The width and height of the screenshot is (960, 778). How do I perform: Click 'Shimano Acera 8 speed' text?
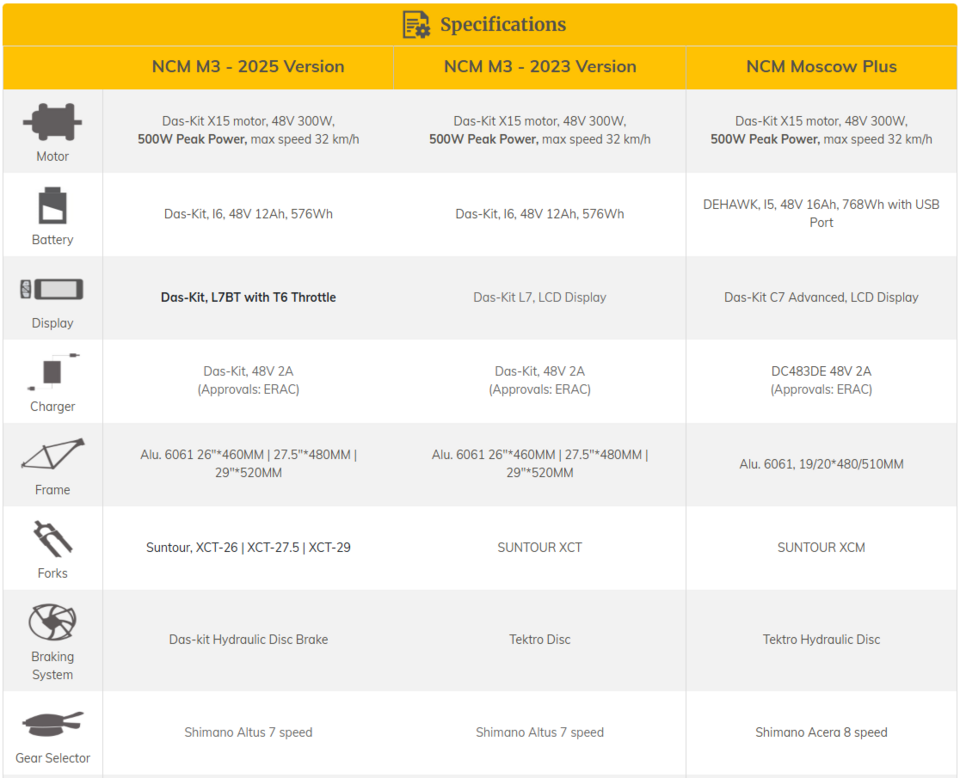pos(821,732)
